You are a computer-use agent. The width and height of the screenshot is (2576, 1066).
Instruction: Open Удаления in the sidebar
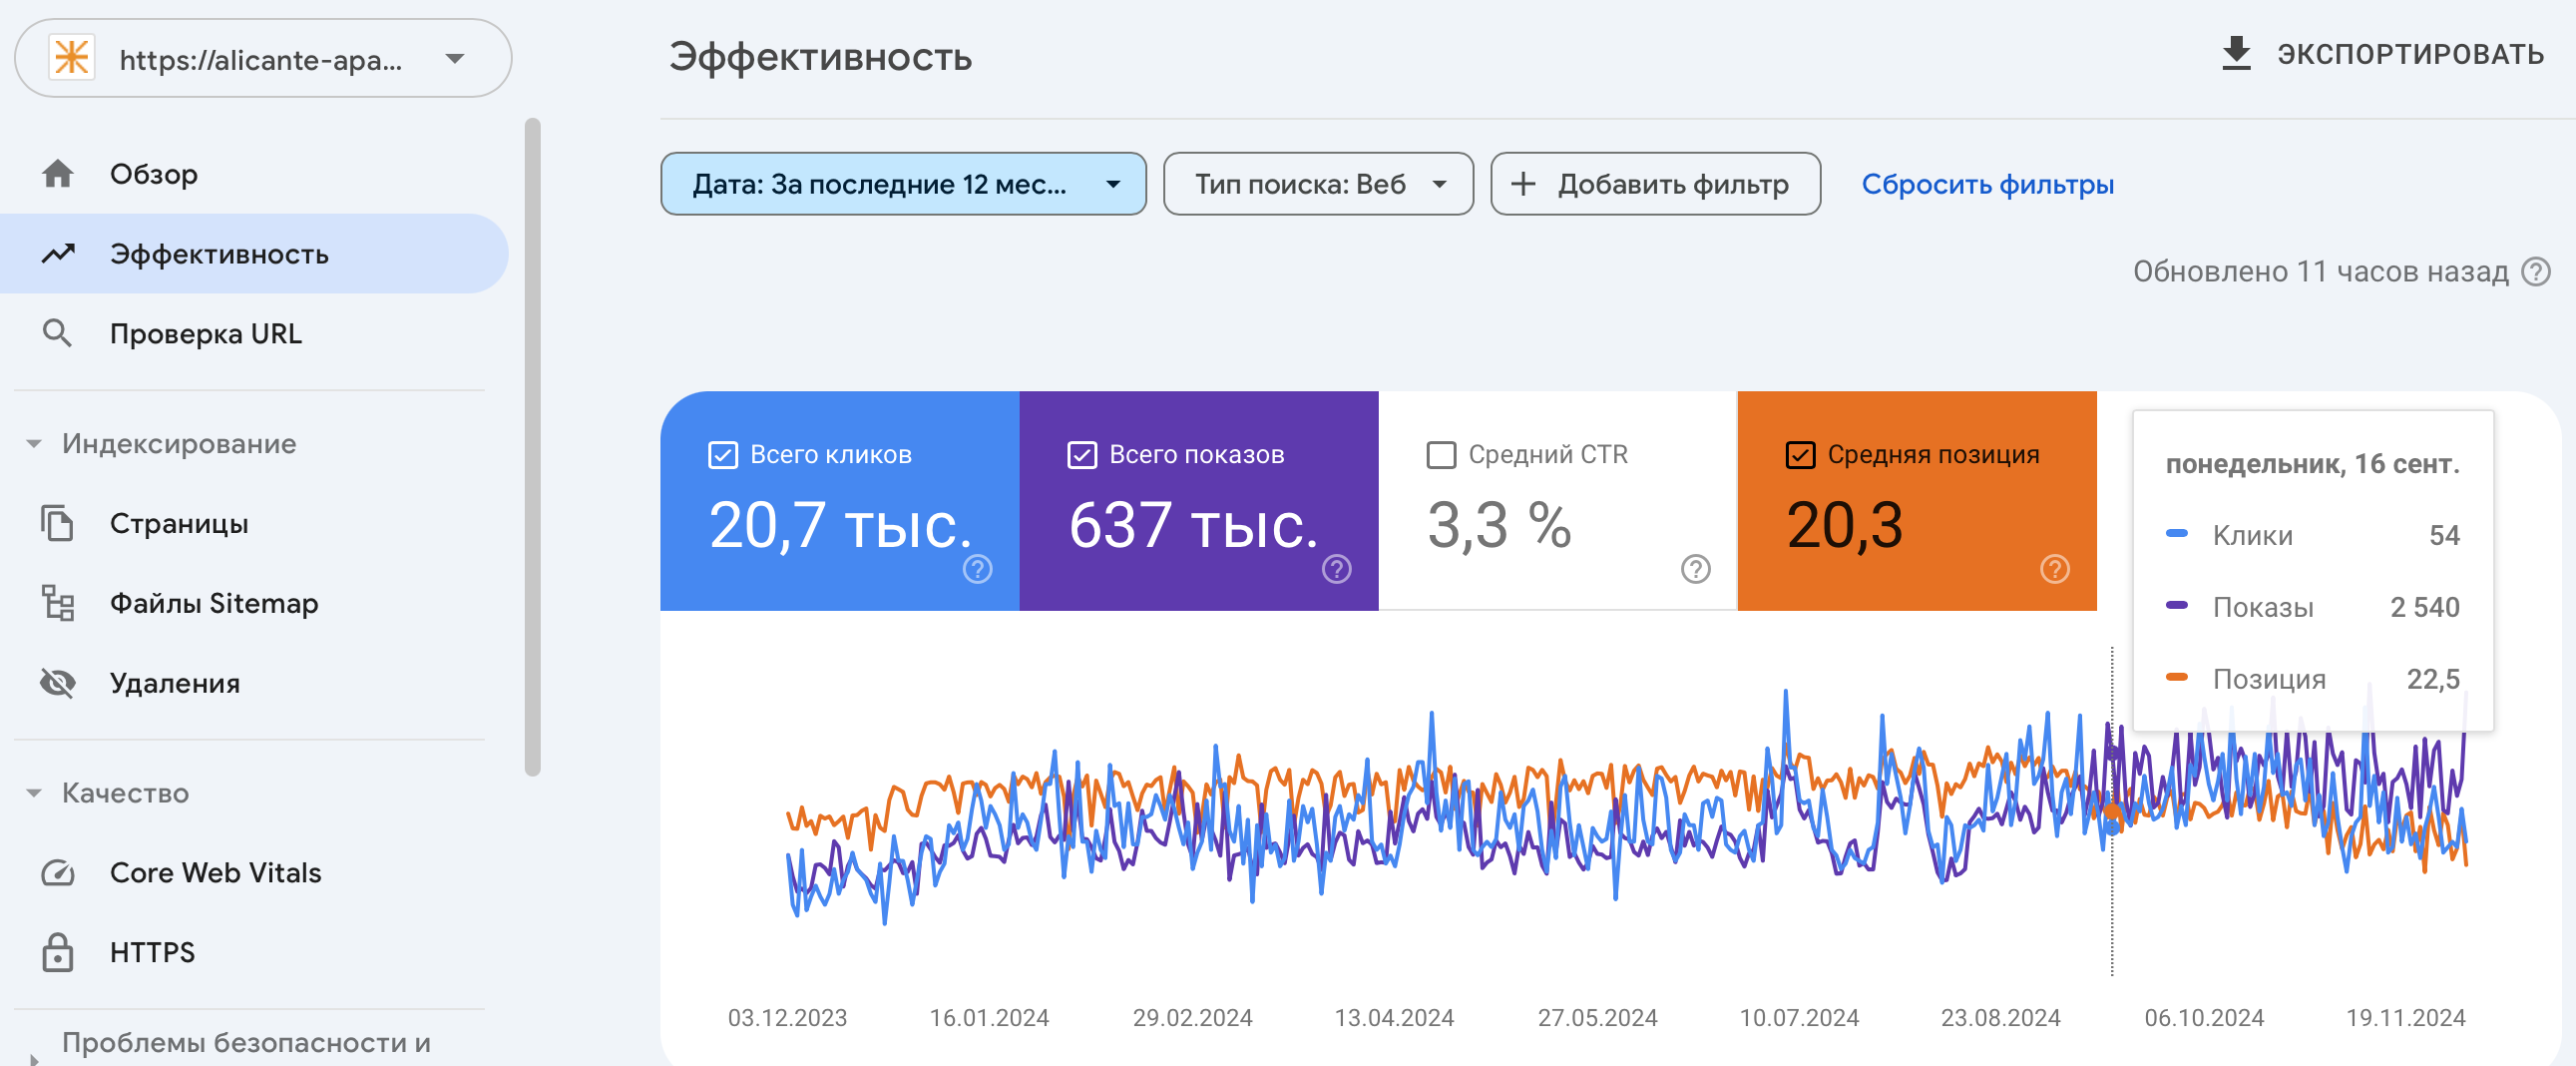(254, 683)
